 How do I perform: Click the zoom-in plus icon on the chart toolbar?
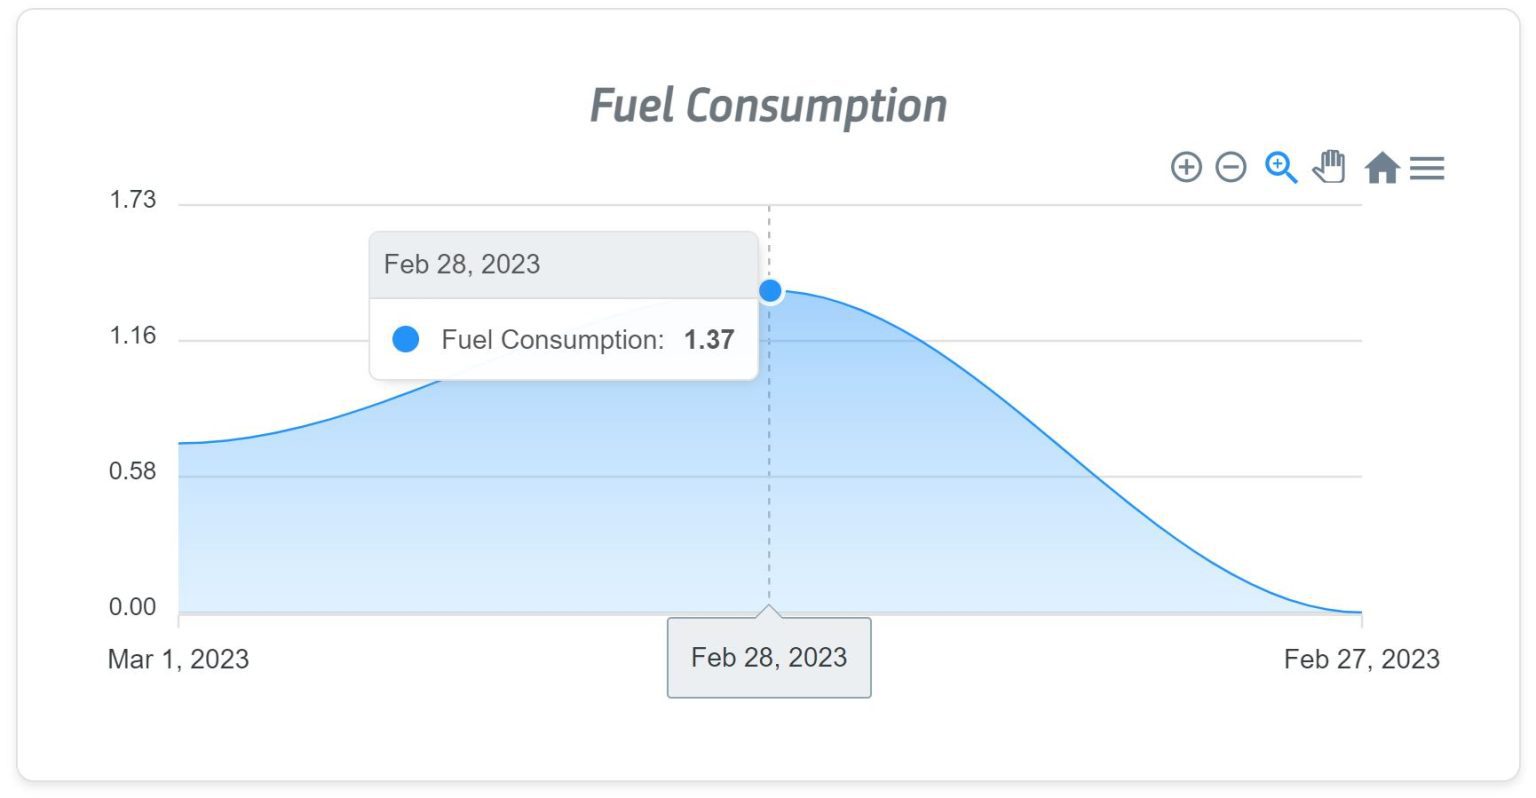(1186, 167)
